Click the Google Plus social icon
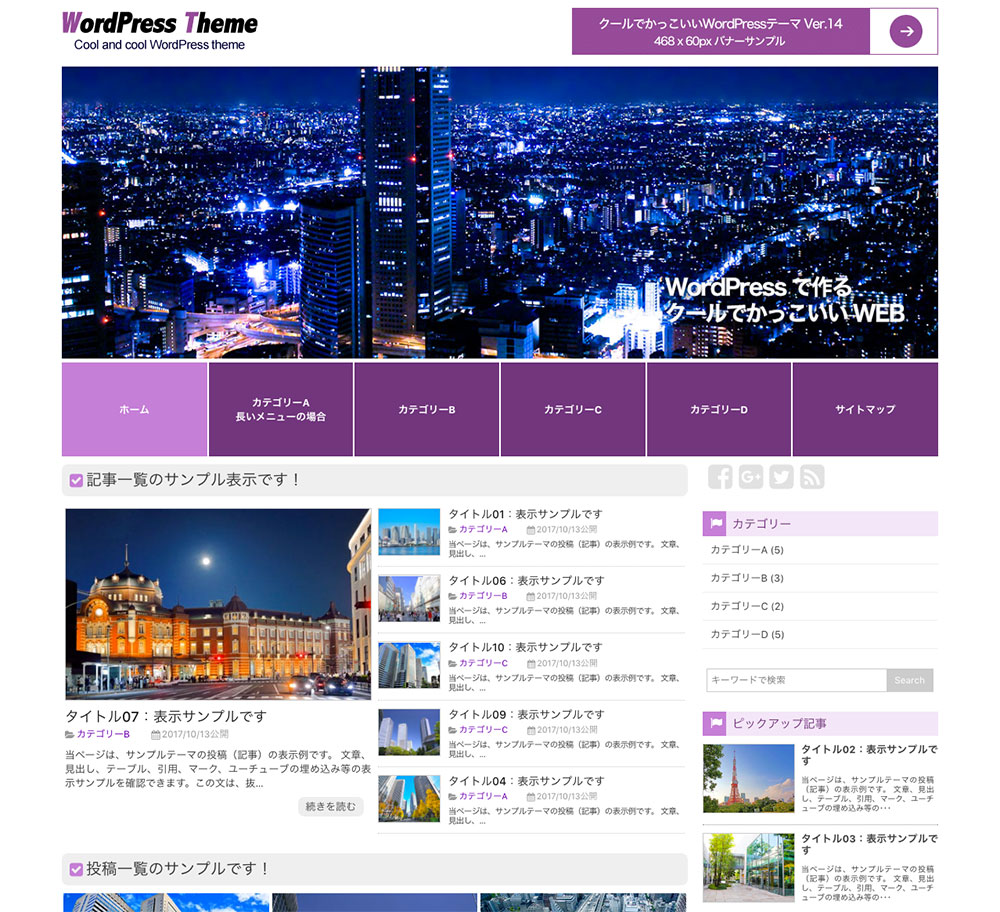Screen dimensions: 1000x912 [751, 476]
